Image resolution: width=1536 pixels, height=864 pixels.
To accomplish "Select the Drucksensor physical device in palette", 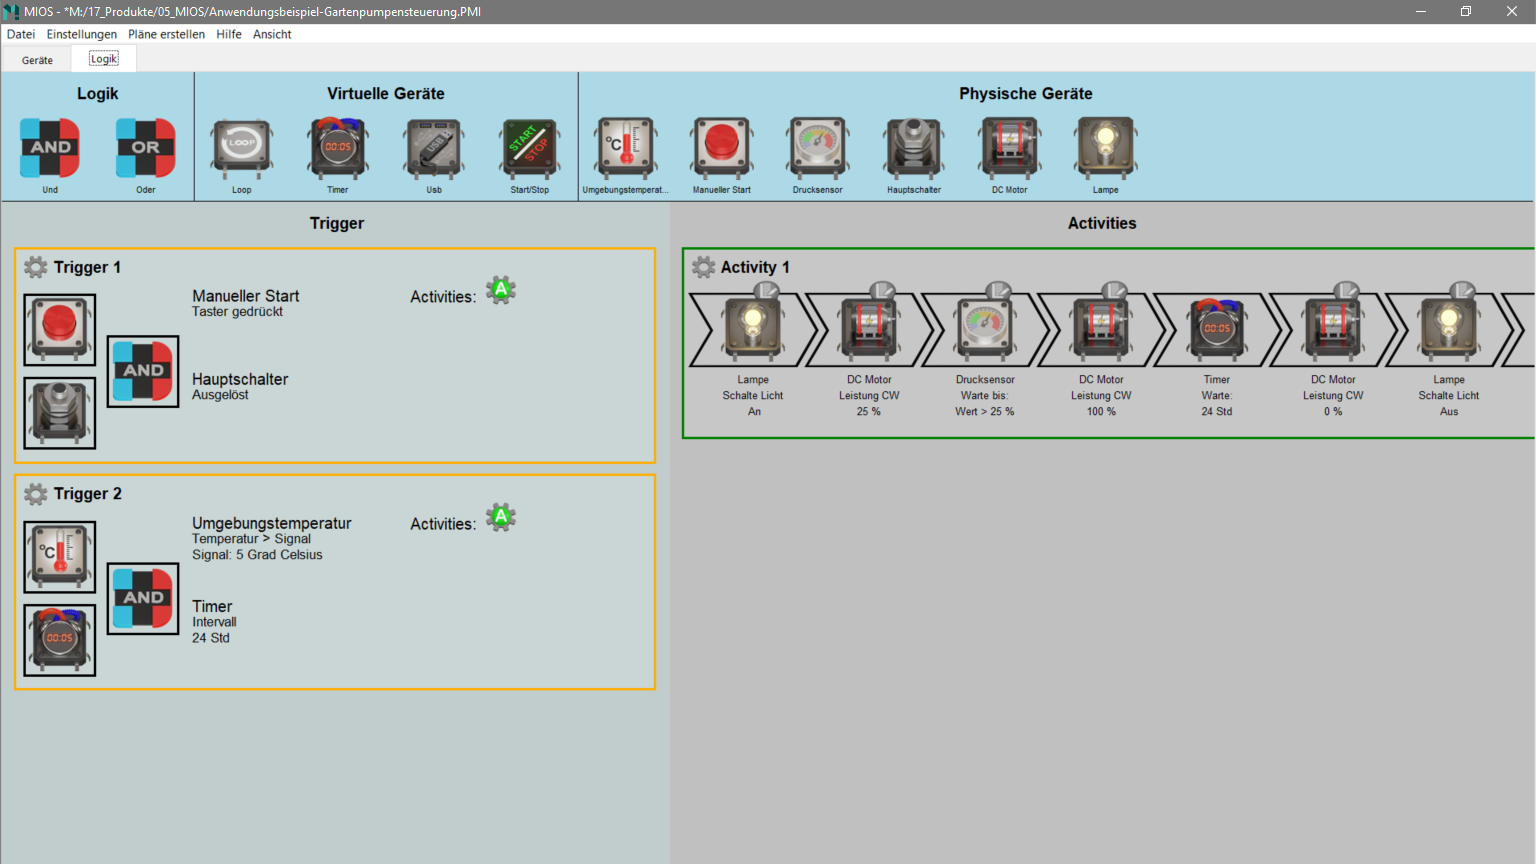I will point(817,148).
